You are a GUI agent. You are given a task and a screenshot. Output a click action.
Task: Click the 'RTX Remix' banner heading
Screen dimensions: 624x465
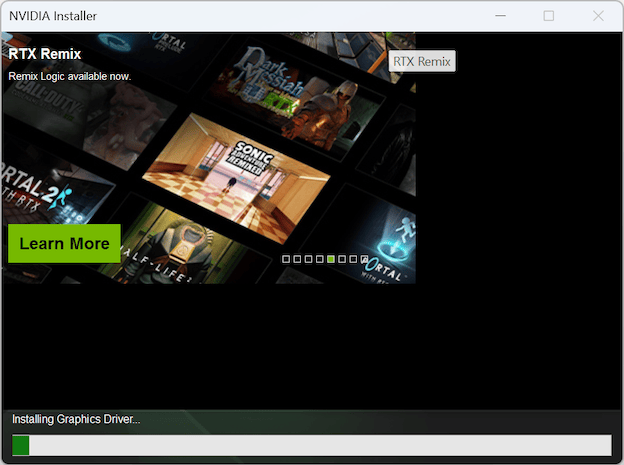[x=45, y=54]
